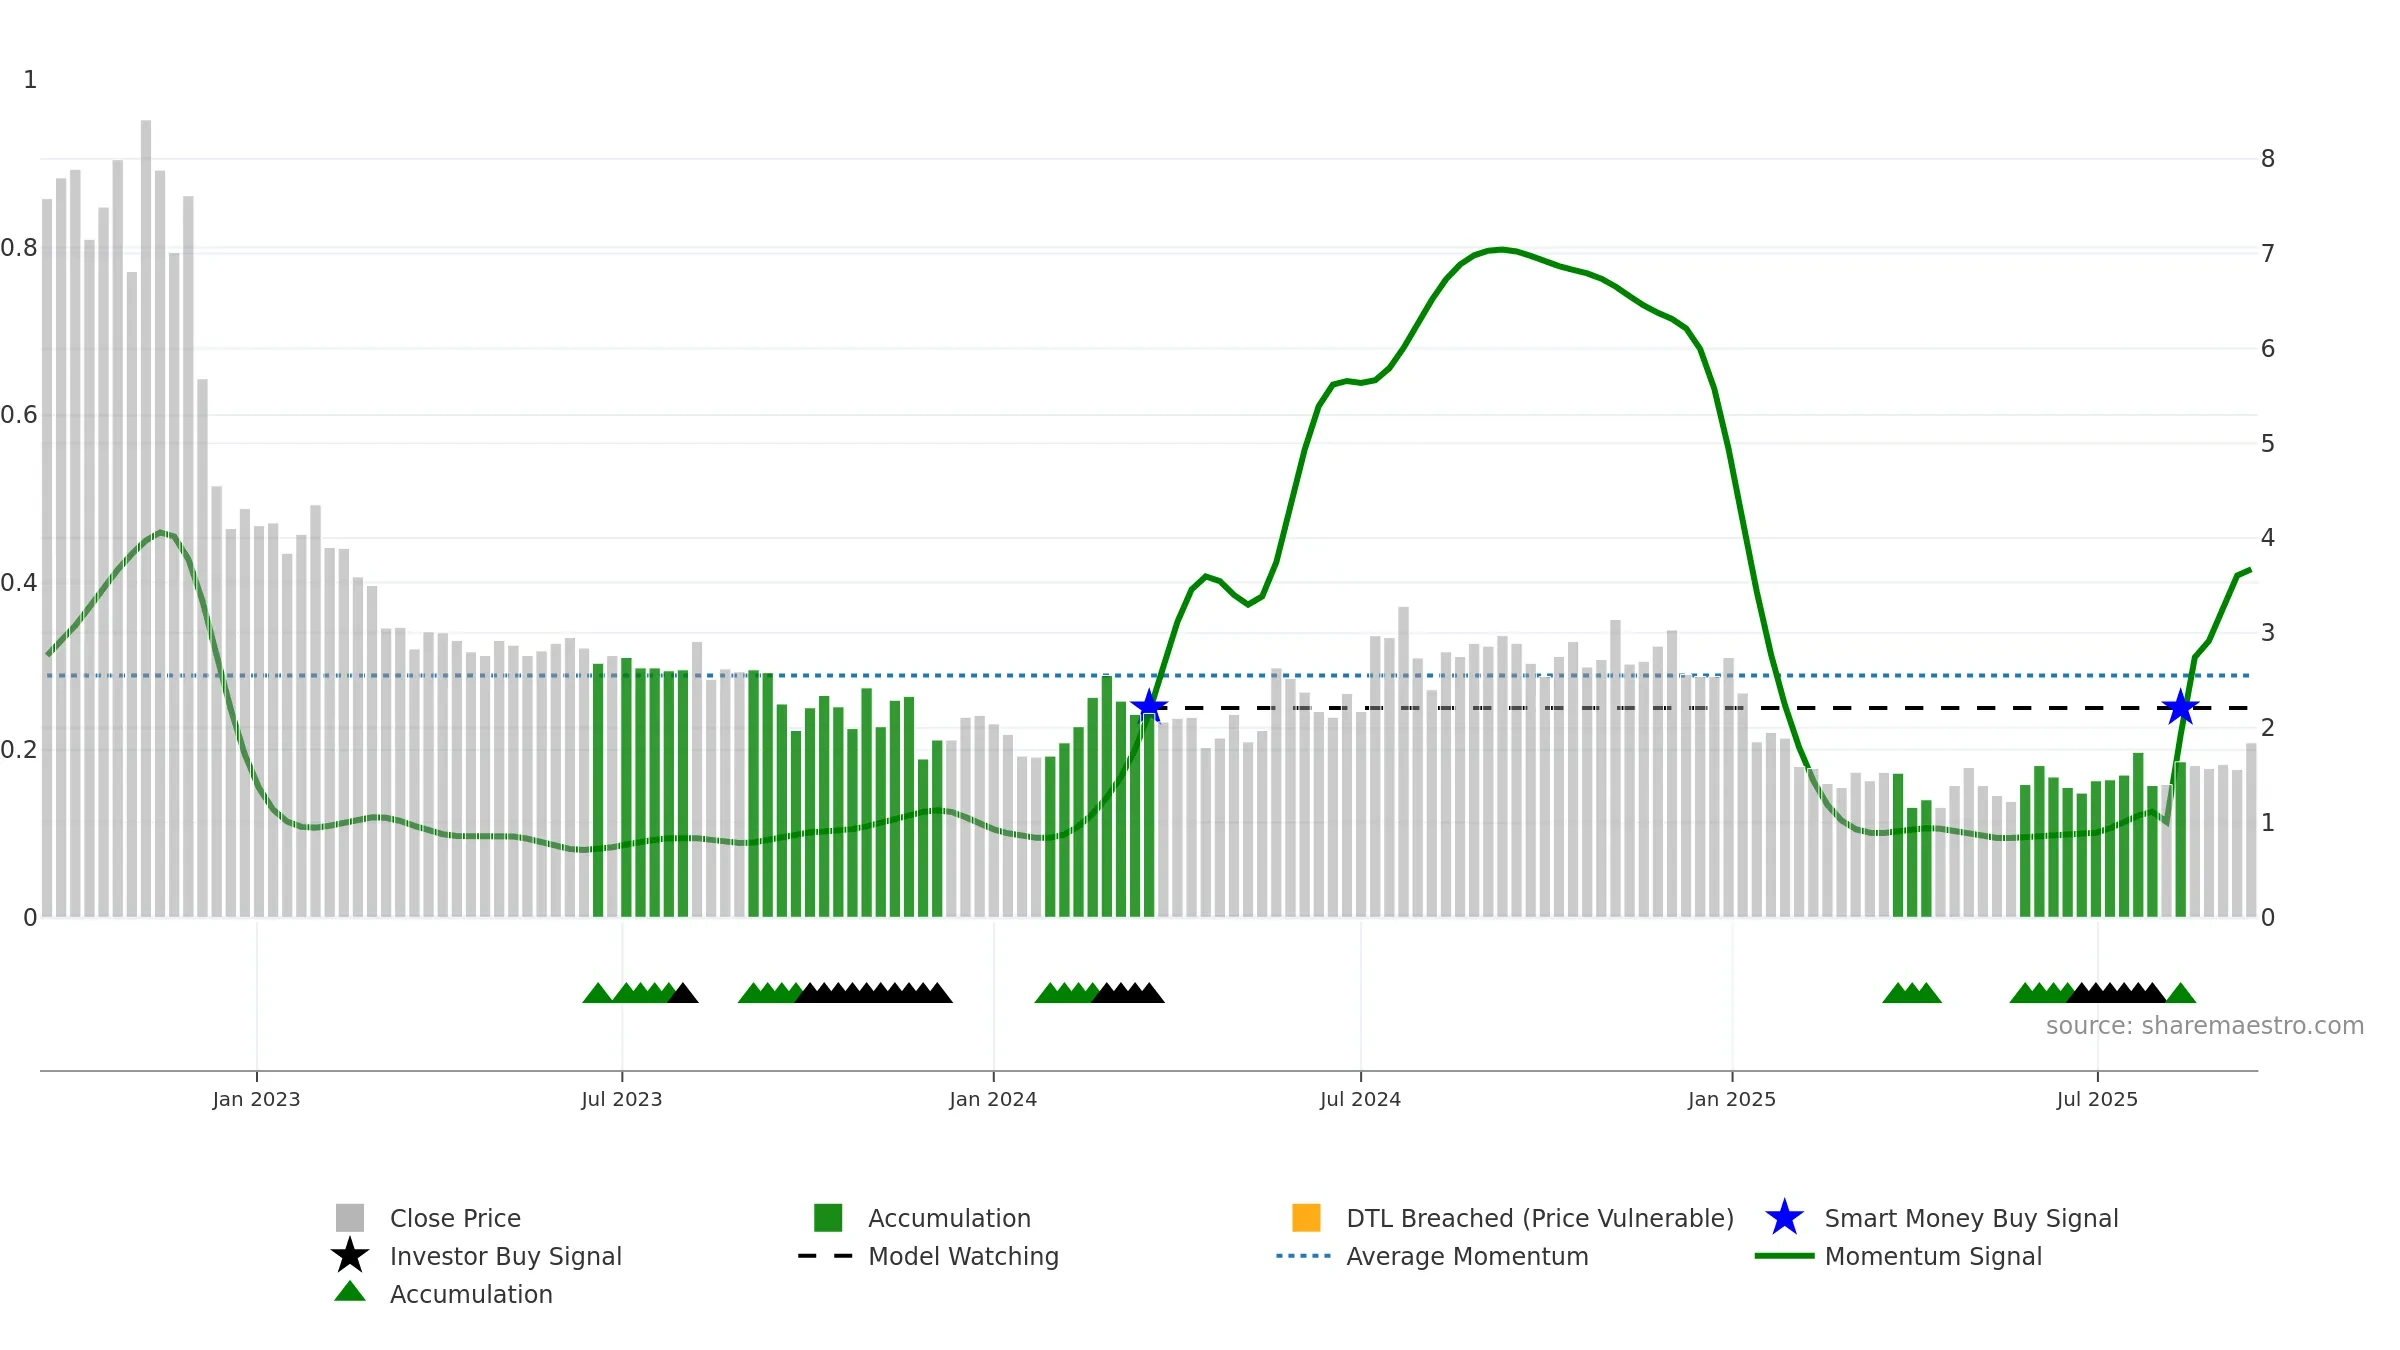Click the right axis value 8
Image resolution: width=2400 pixels, height=1350 pixels.
(x=2268, y=158)
